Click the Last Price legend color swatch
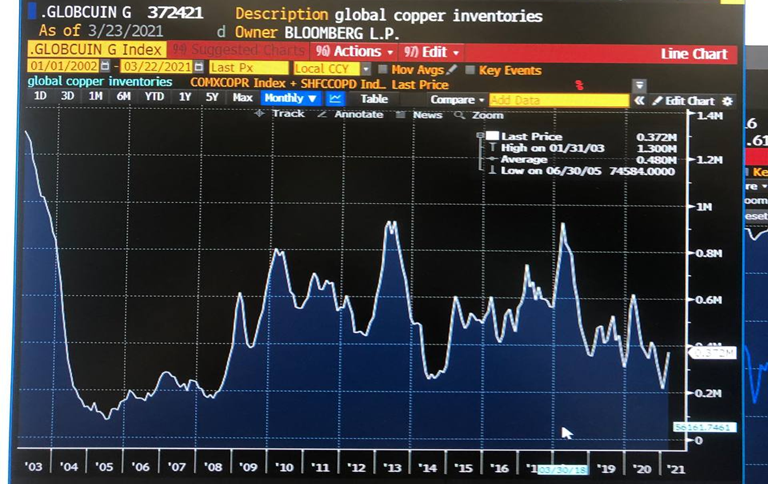 click(492, 136)
